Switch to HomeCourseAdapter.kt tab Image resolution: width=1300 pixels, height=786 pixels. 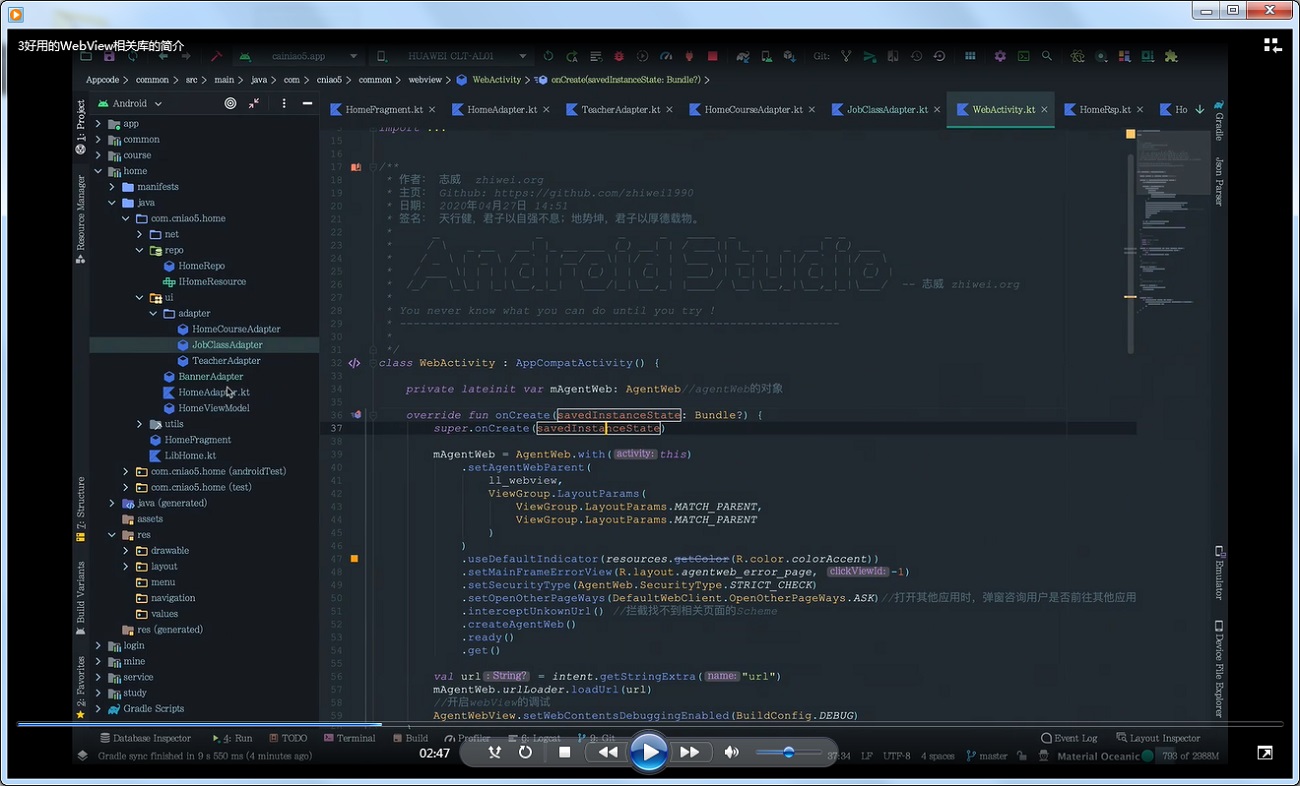coord(752,109)
